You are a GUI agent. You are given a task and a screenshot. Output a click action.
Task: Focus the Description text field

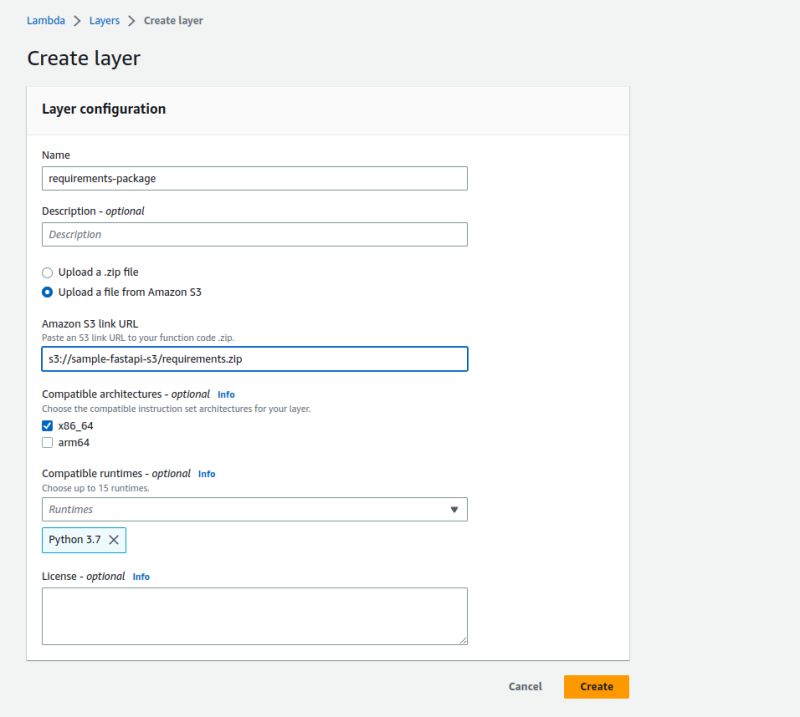[x=254, y=234]
